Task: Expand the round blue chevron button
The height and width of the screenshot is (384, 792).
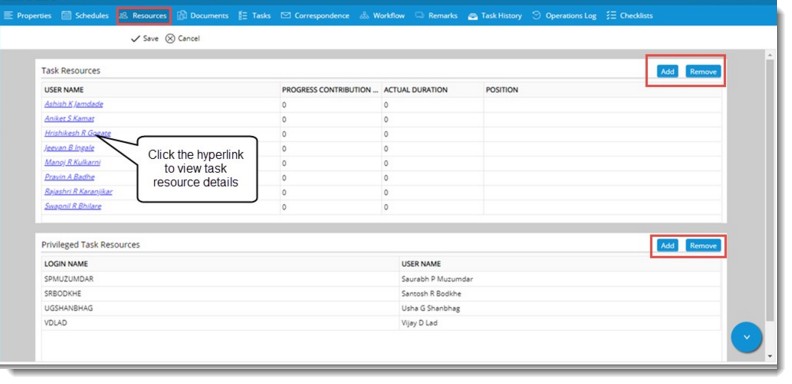Action: (746, 337)
